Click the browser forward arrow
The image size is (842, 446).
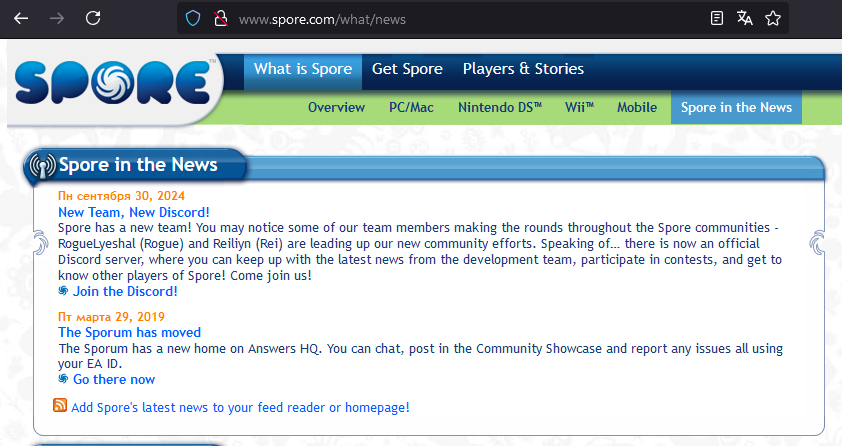[x=57, y=18]
